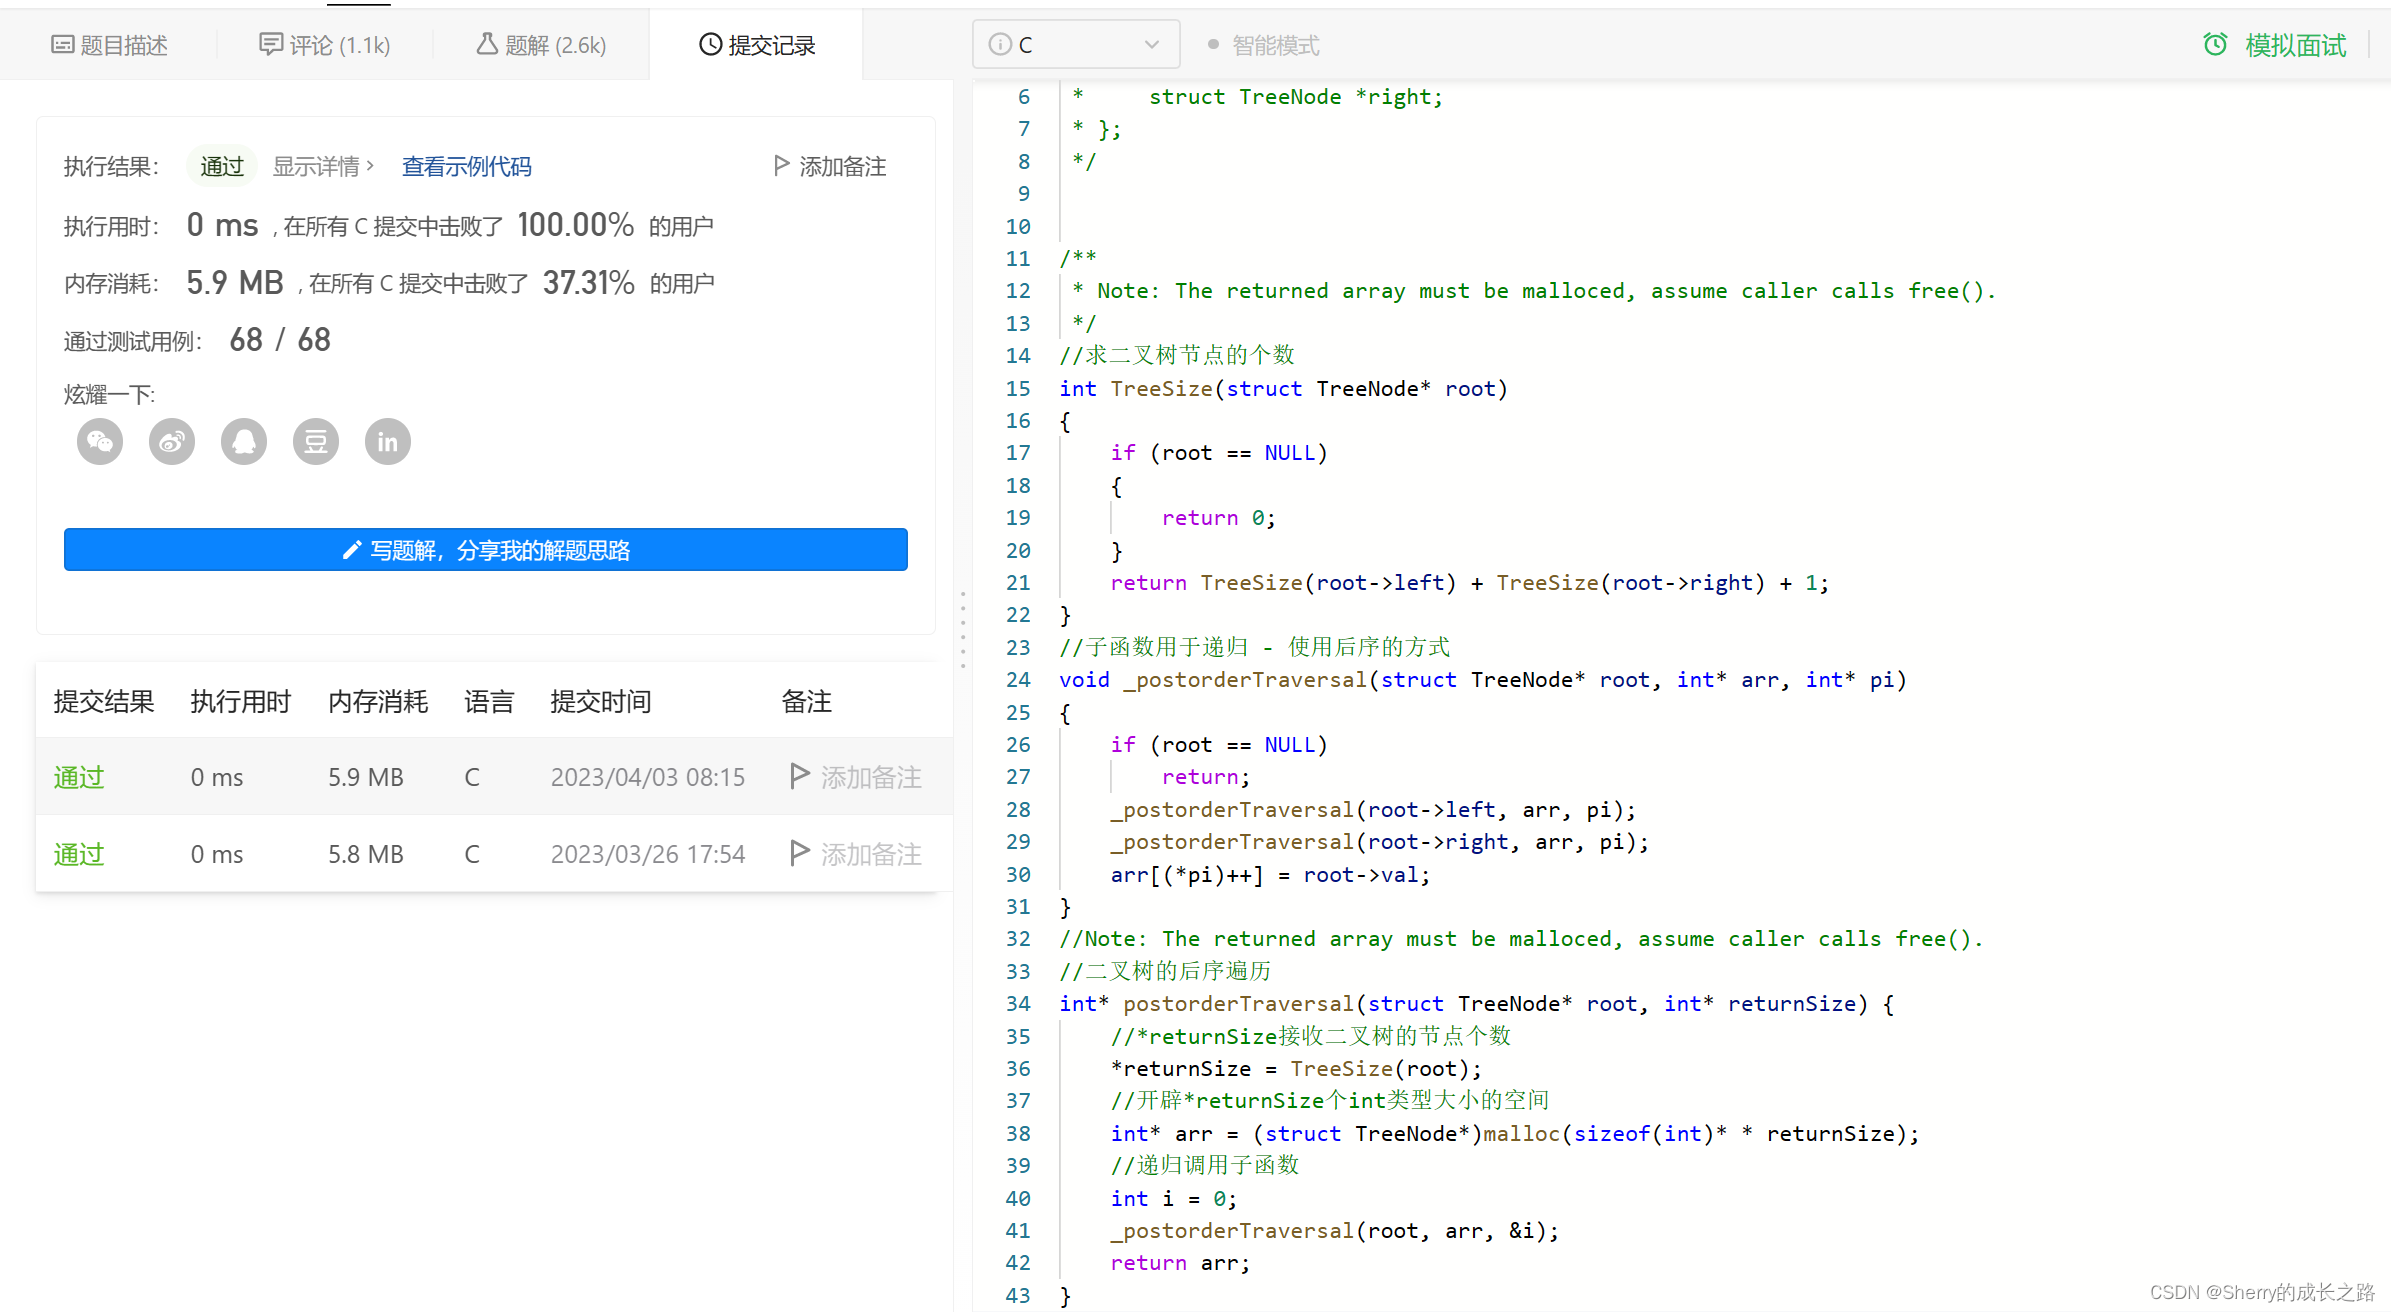Click the 100.00% runtime percentile

575,225
